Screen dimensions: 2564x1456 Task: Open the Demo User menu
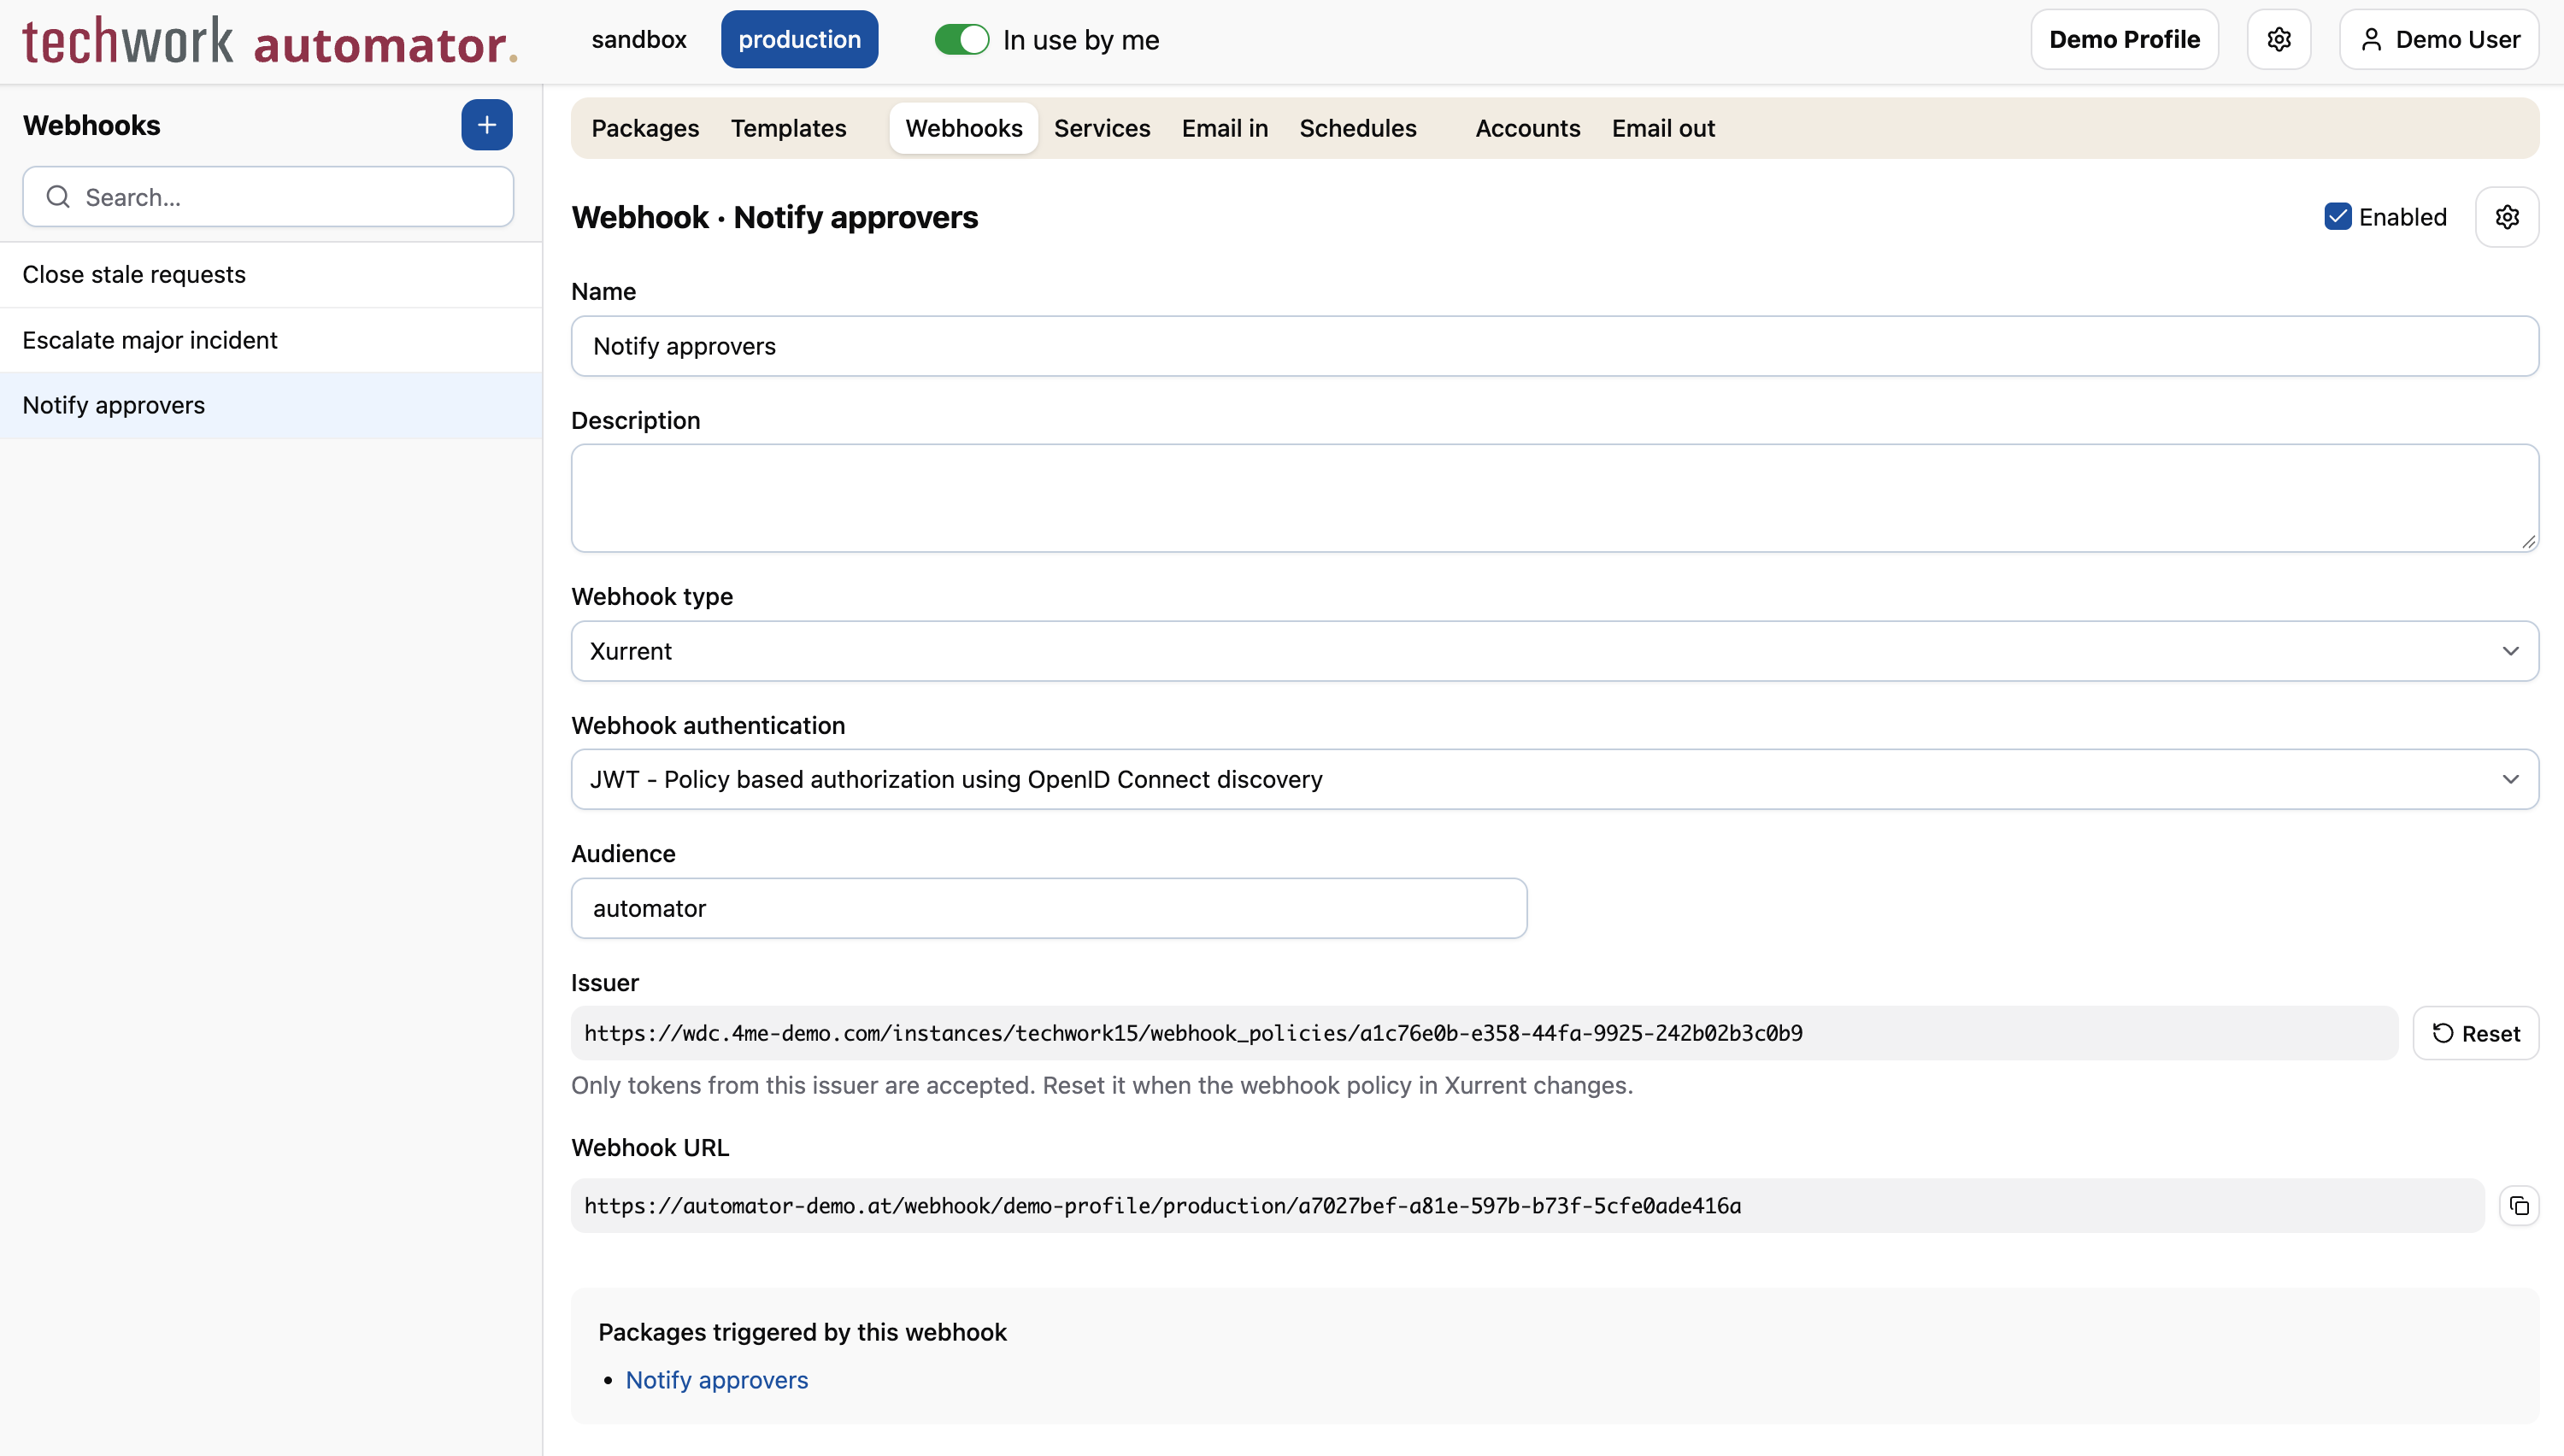pos(2439,40)
